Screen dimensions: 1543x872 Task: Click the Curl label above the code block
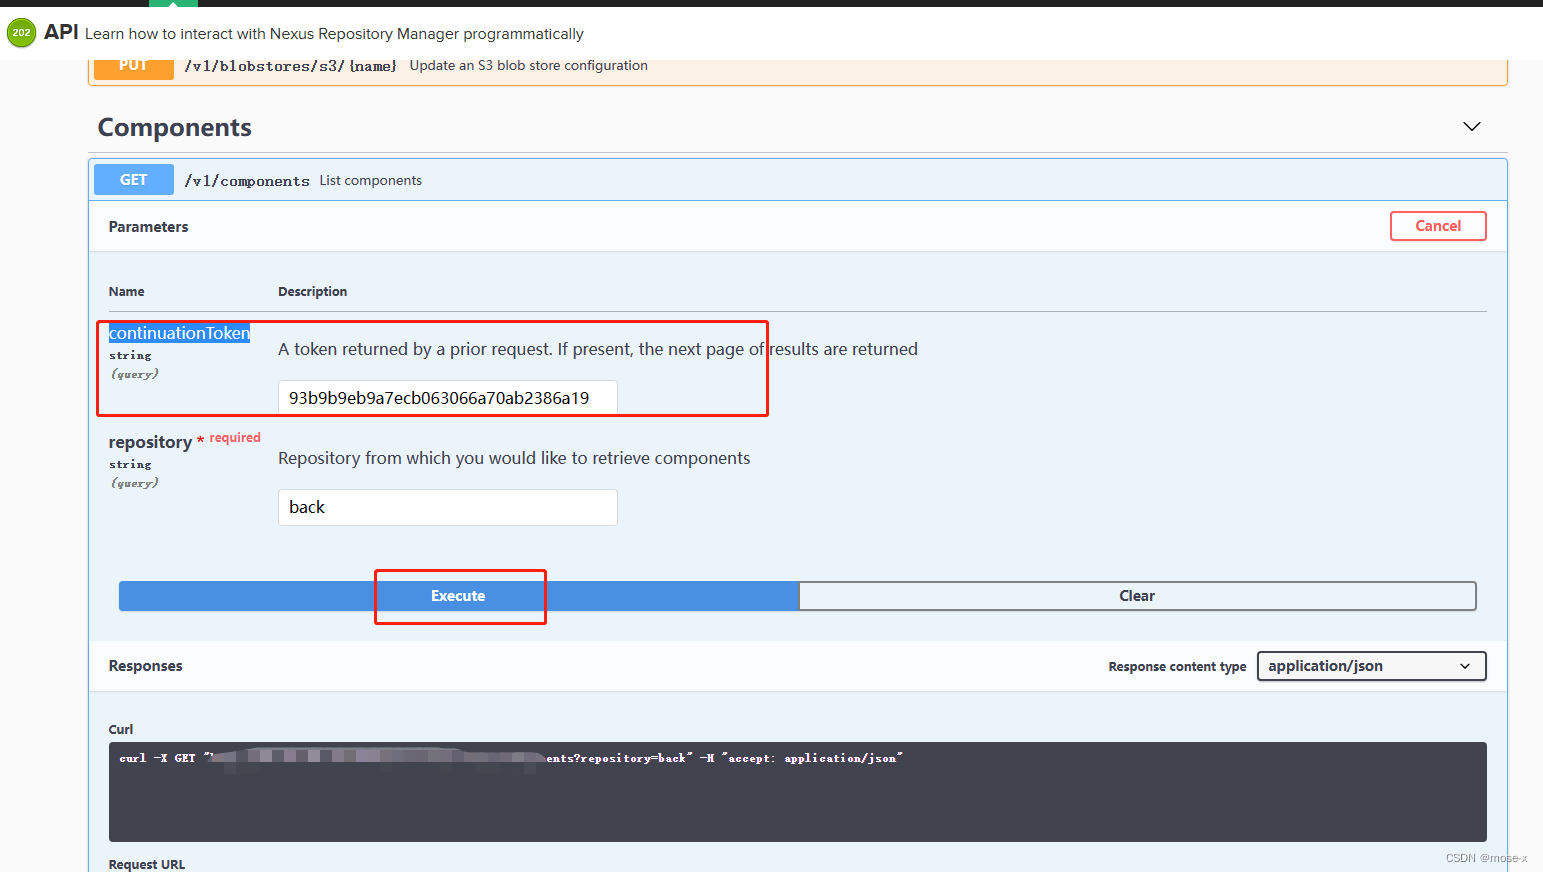coord(121,730)
